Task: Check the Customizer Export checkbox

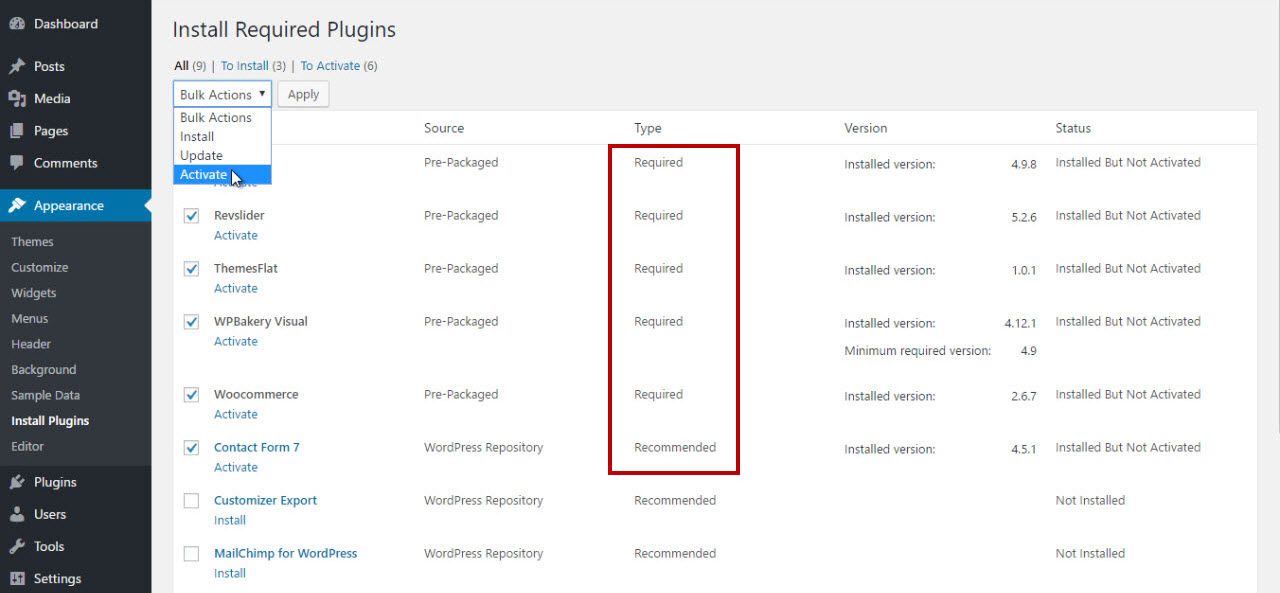Action: click(x=191, y=501)
